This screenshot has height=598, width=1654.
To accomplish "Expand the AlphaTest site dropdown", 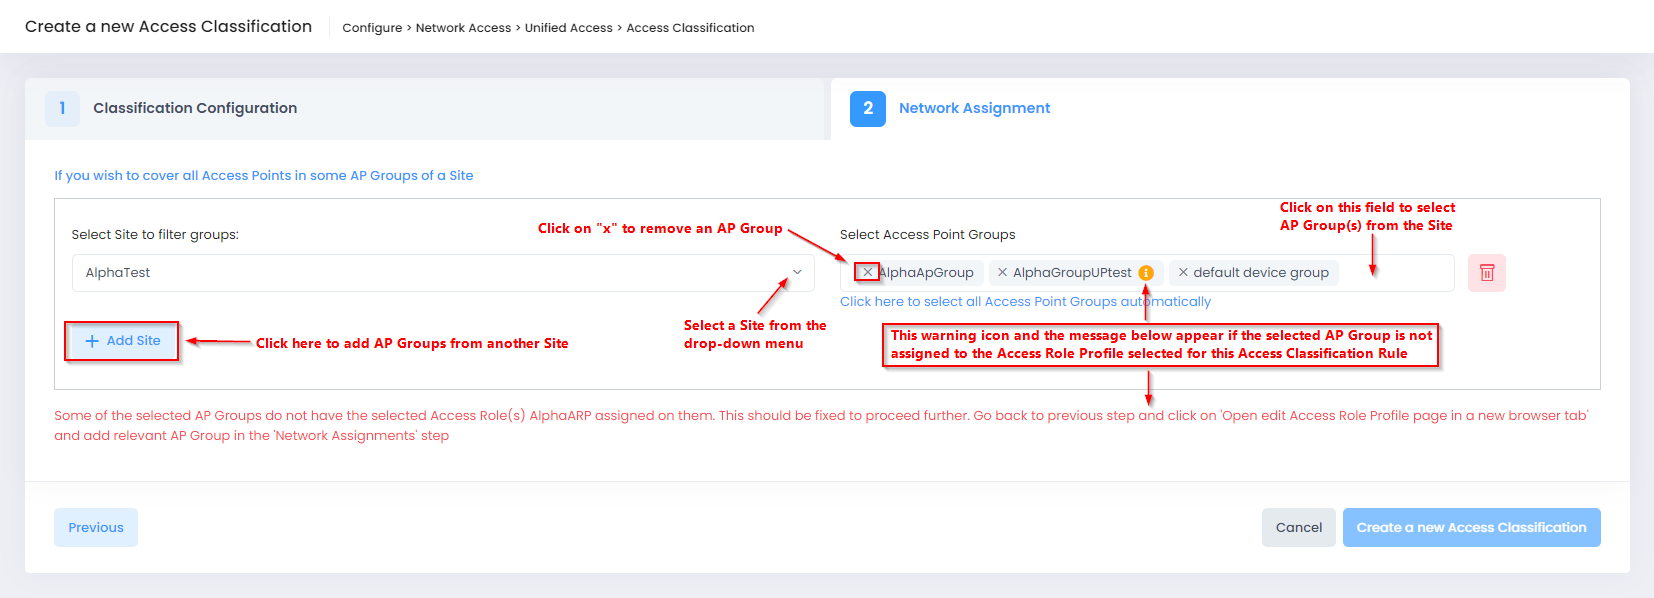I will click(797, 272).
